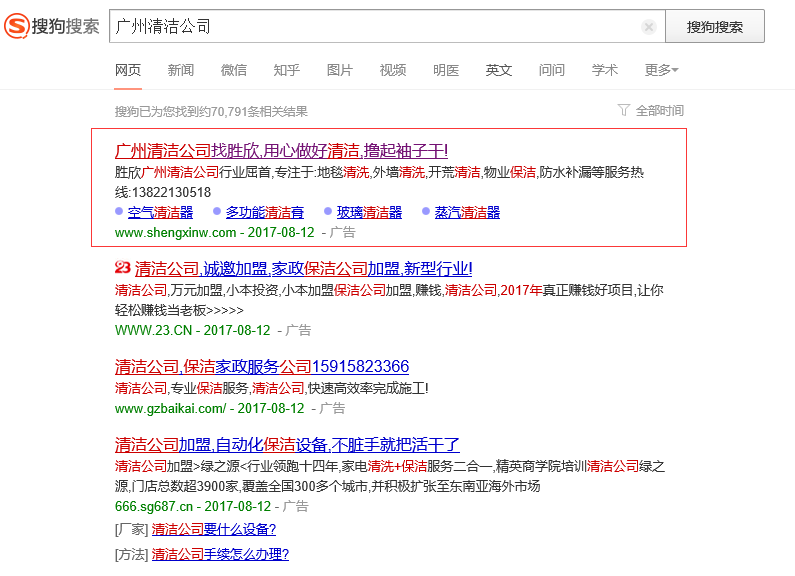
Task: Open the 微信 search tab
Action: click(234, 70)
